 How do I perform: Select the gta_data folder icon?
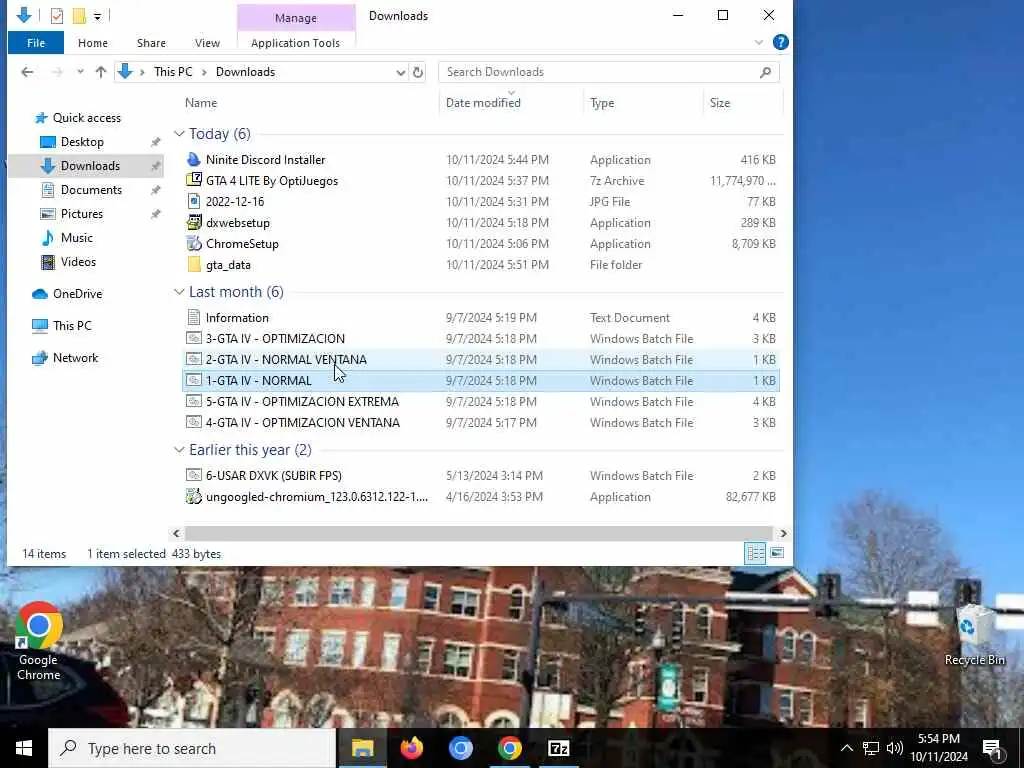click(193, 264)
